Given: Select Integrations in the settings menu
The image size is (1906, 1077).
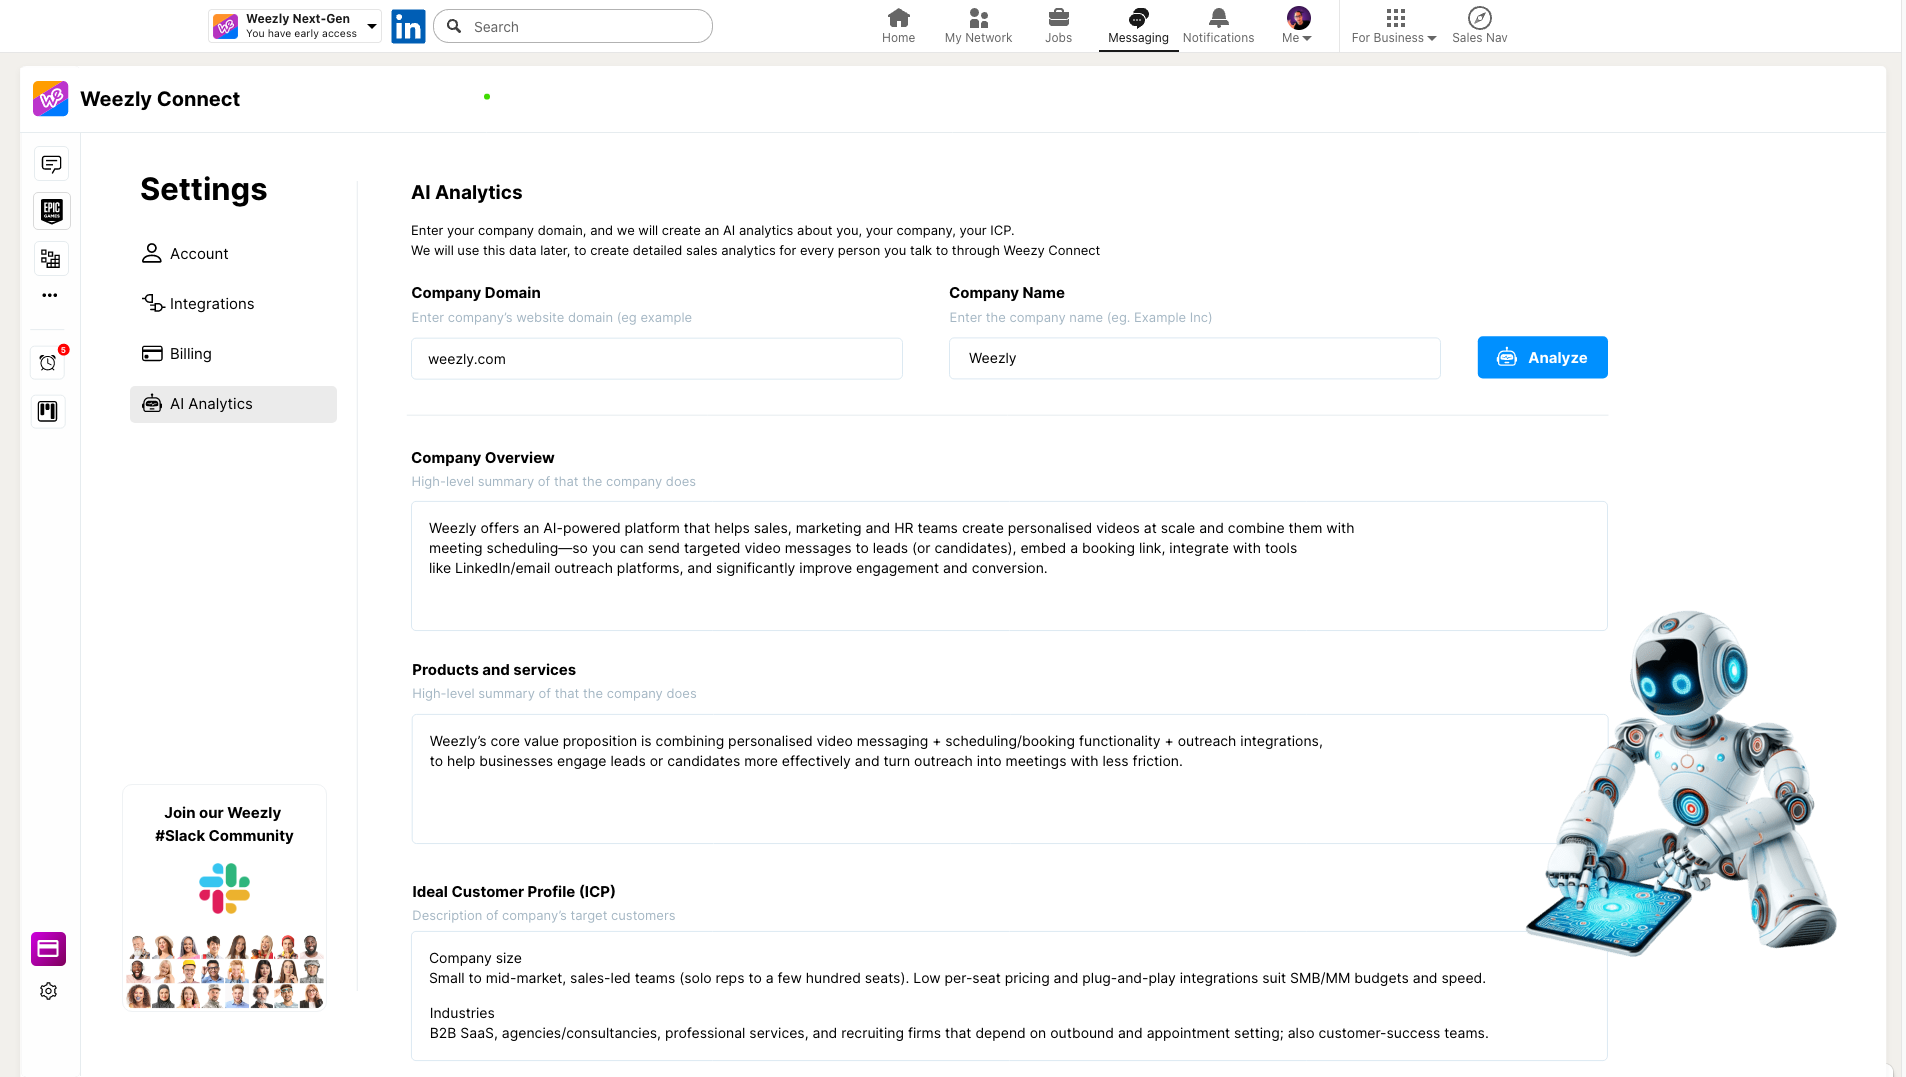Looking at the screenshot, I should [x=211, y=304].
